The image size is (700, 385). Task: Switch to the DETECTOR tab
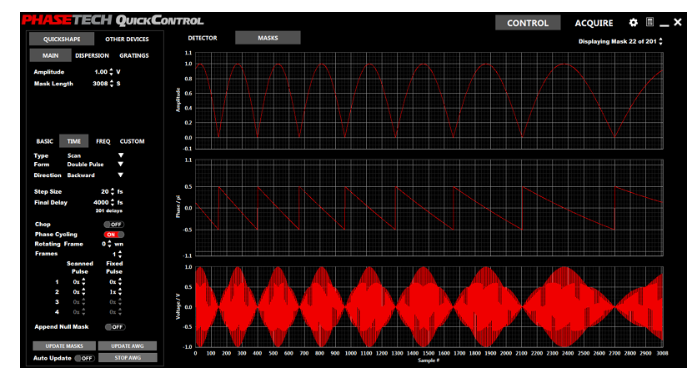tap(202, 38)
